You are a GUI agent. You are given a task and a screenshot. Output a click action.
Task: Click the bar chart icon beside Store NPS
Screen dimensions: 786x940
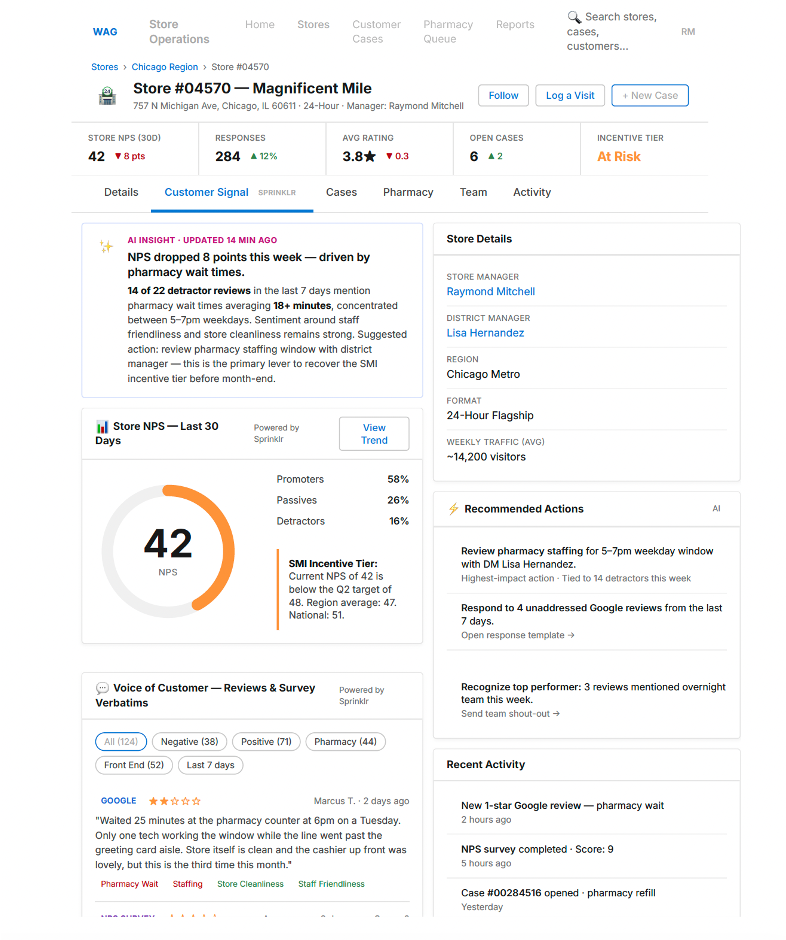102,427
